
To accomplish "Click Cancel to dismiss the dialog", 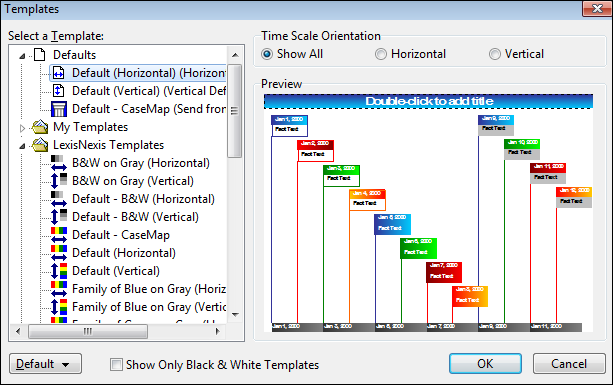I will coord(569,364).
